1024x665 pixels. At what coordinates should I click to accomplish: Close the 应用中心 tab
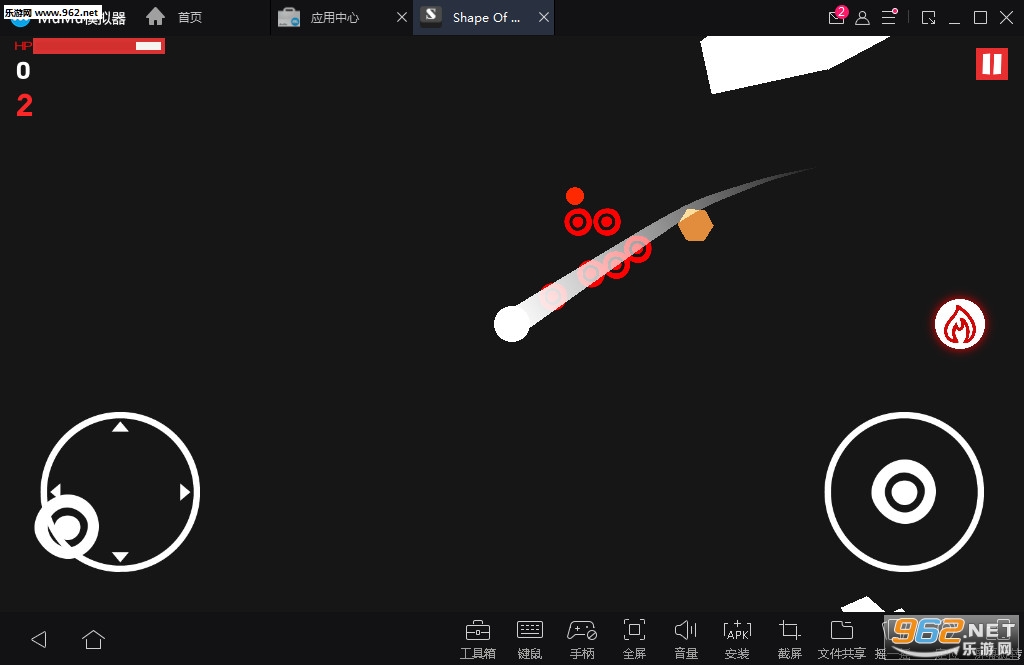[402, 18]
